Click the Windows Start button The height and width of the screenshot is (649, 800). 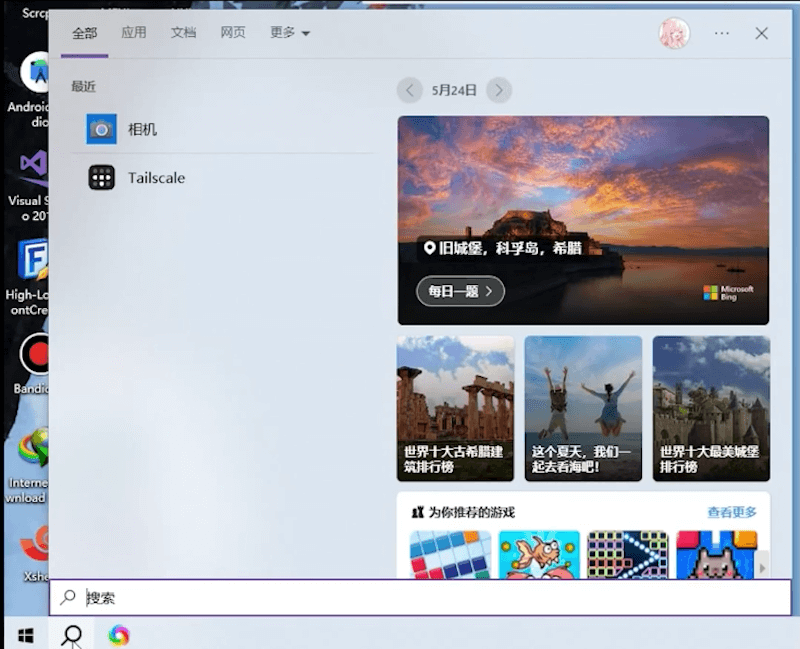(x=26, y=634)
